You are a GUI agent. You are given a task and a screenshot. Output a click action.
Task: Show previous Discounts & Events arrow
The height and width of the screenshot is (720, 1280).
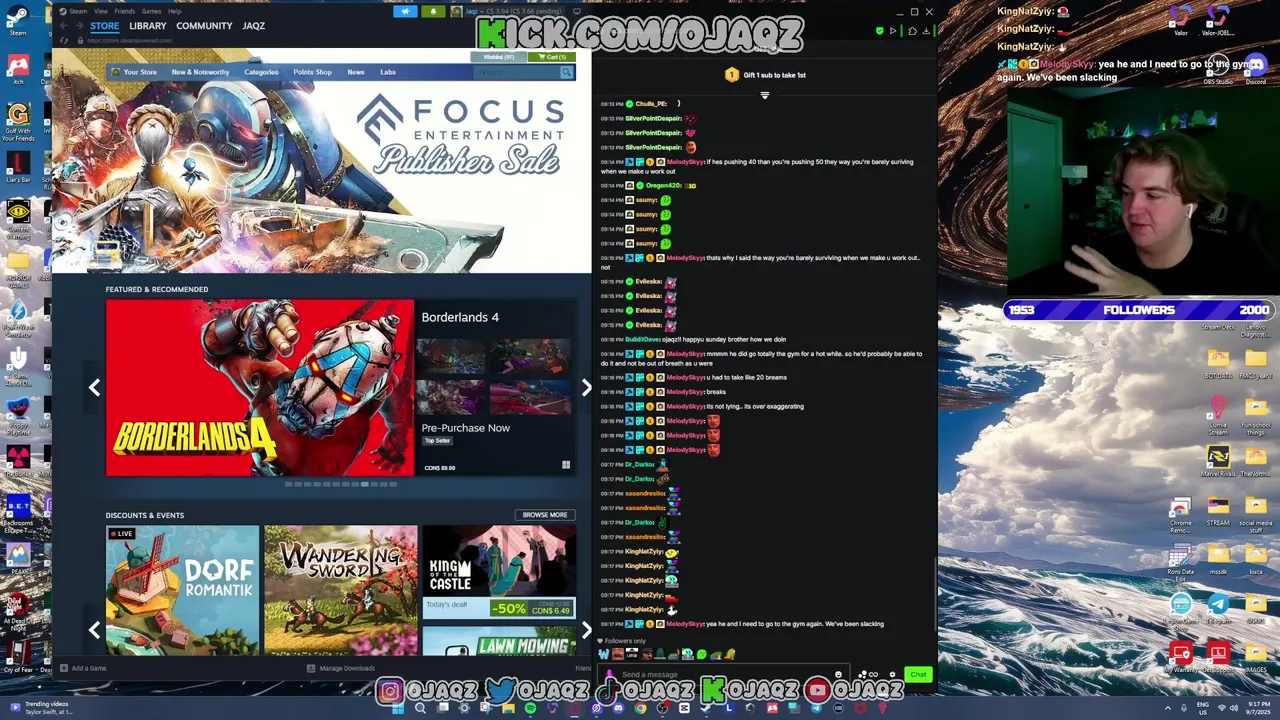pyautogui.click(x=94, y=630)
